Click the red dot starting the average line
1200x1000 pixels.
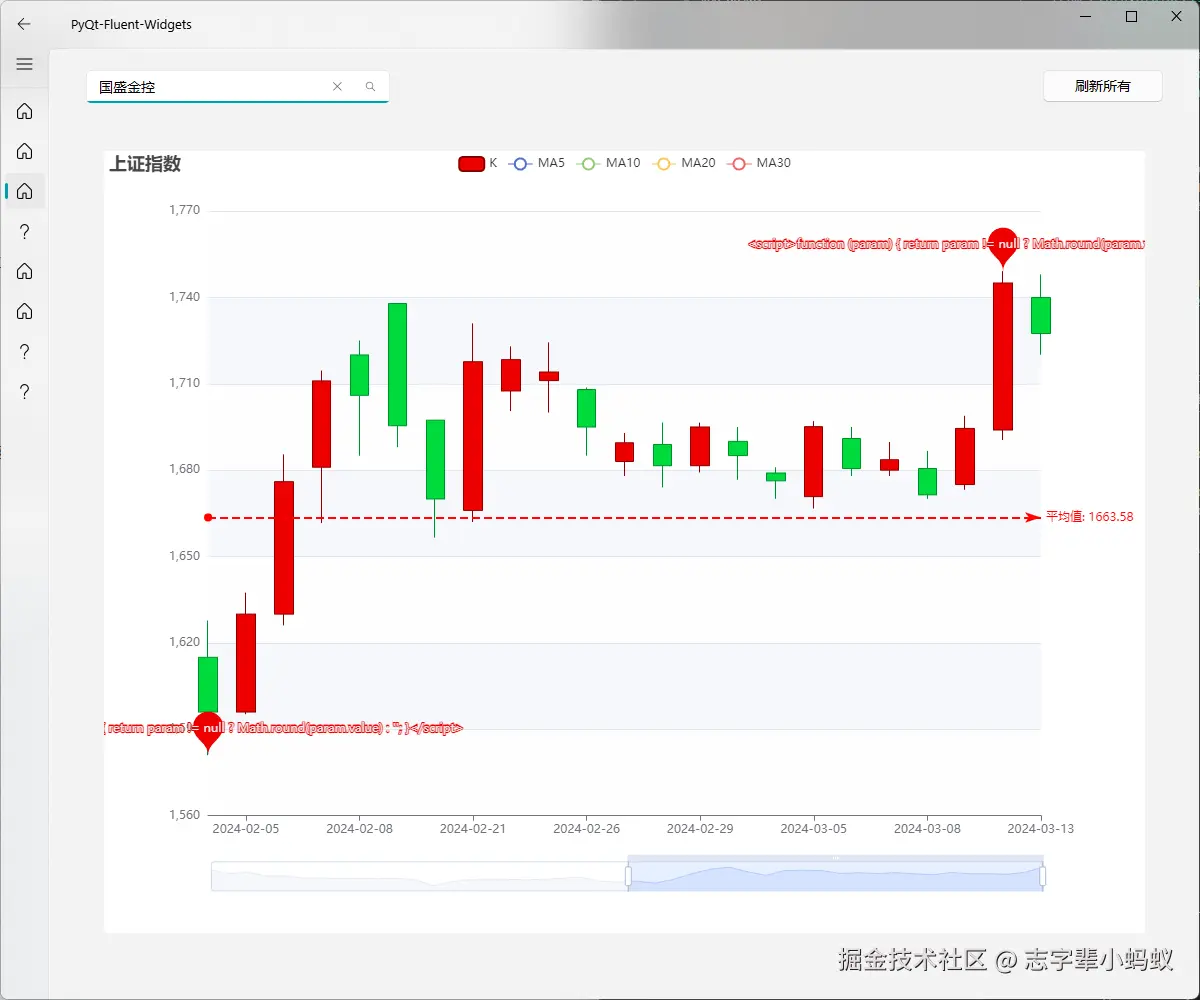[x=208, y=517]
